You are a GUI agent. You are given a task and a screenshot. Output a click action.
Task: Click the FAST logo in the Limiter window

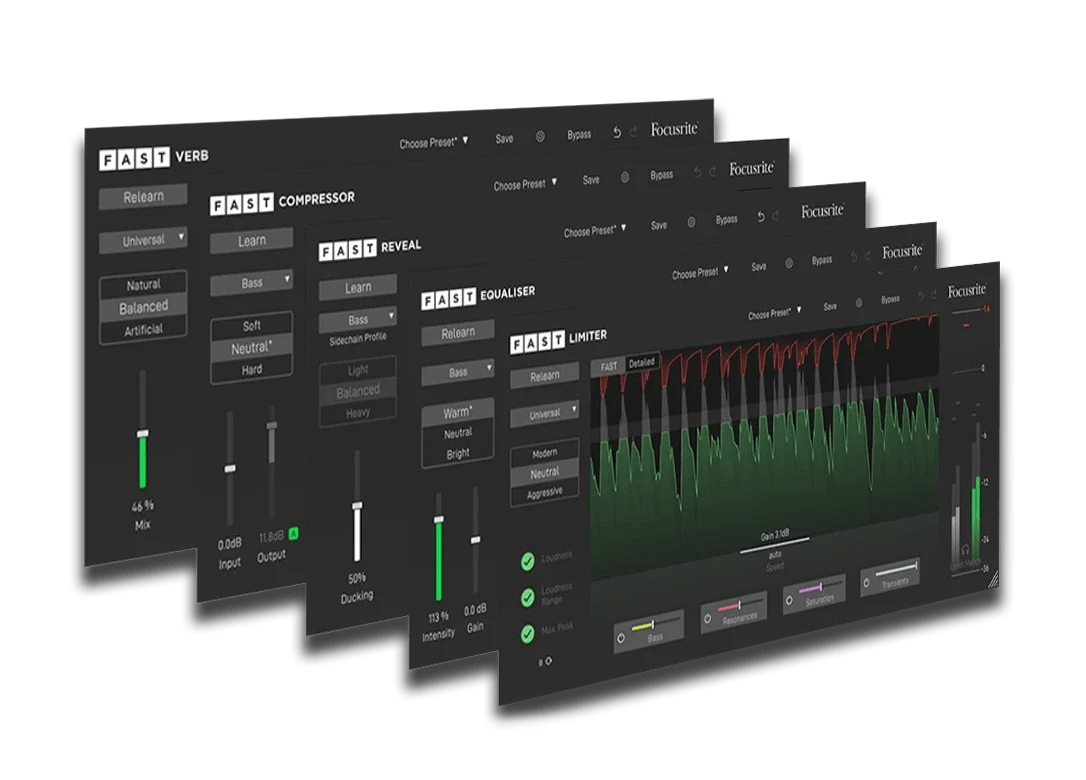[537, 342]
